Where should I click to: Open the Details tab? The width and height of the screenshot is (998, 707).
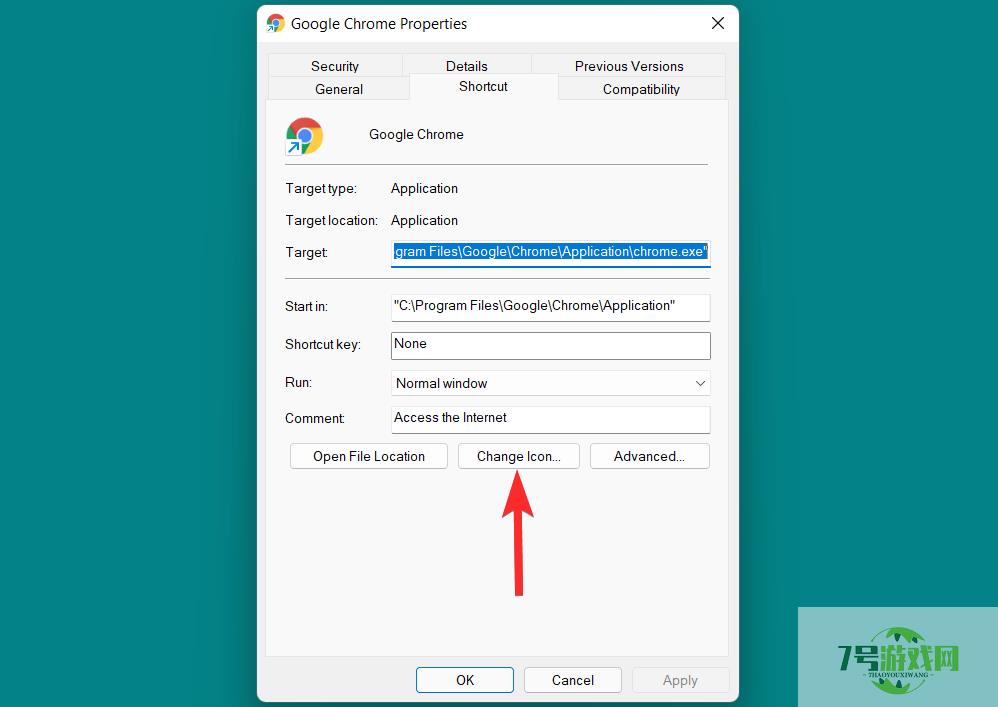(x=467, y=66)
